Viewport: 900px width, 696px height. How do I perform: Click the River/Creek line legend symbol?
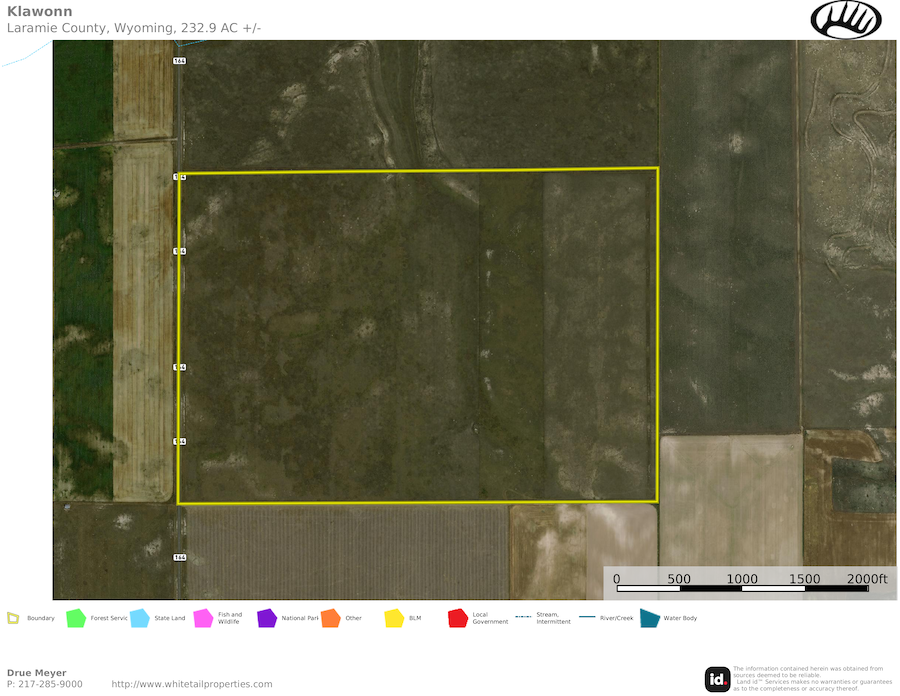coord(588,618)
